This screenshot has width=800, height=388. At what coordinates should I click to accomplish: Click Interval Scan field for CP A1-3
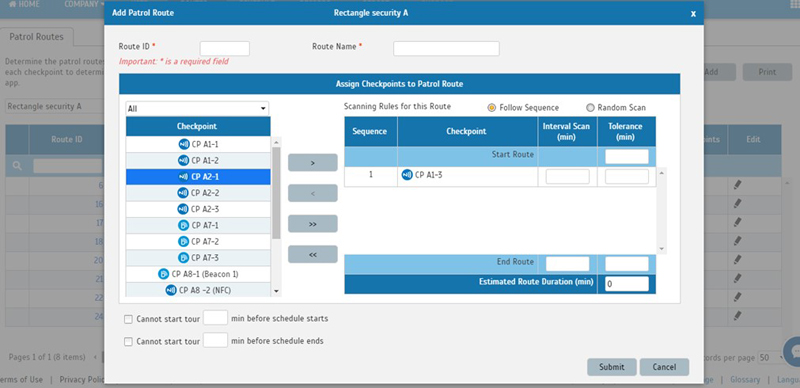click(x=567, y=177)
